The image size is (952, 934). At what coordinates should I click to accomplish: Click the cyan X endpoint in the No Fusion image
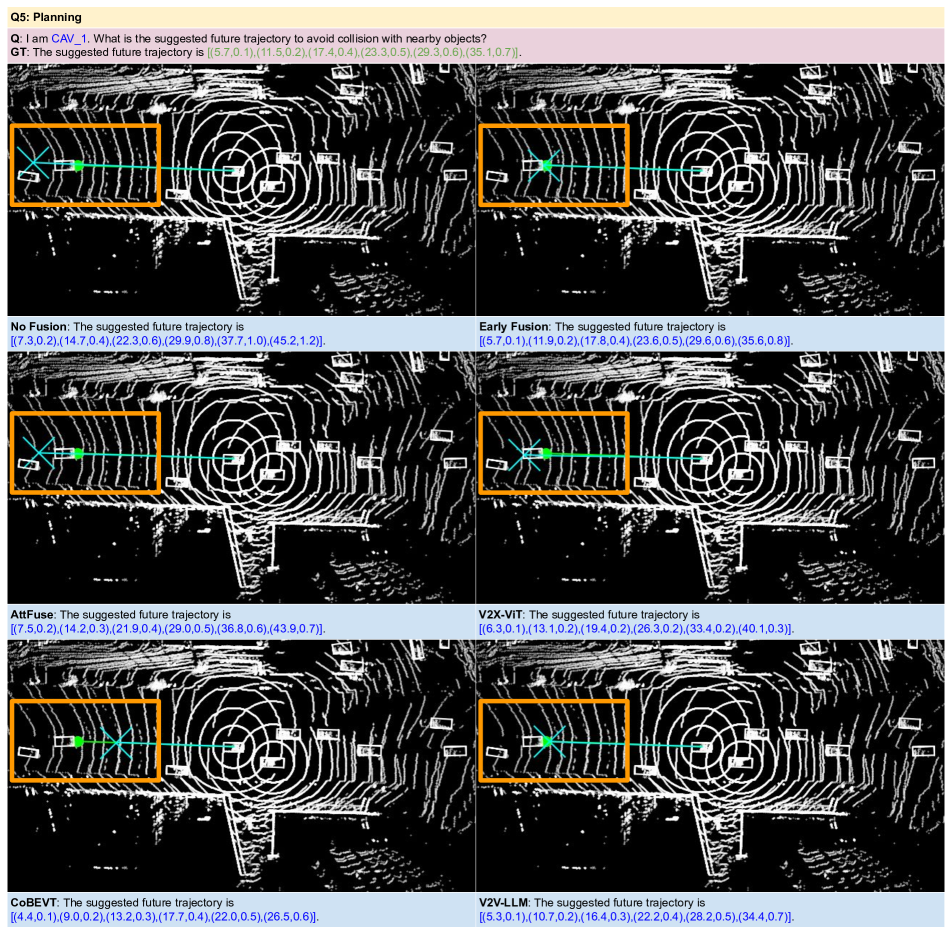(x=33, y=163)
